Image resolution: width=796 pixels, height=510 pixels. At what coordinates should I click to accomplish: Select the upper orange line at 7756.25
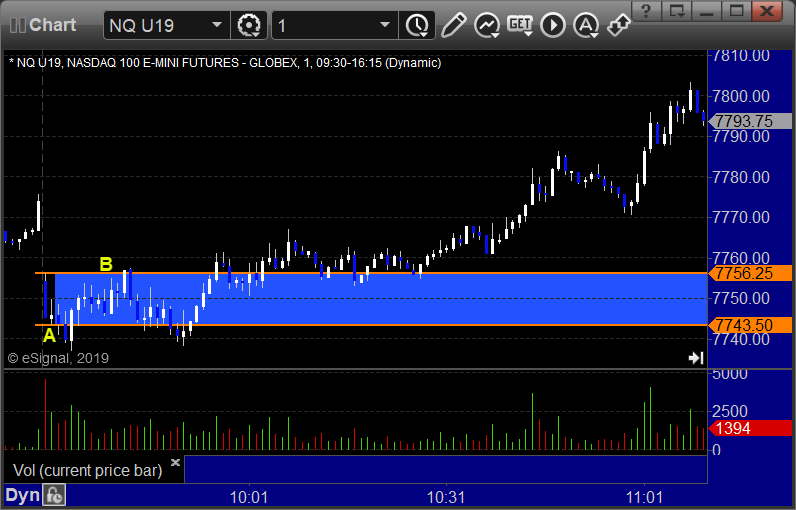[371, 273]
